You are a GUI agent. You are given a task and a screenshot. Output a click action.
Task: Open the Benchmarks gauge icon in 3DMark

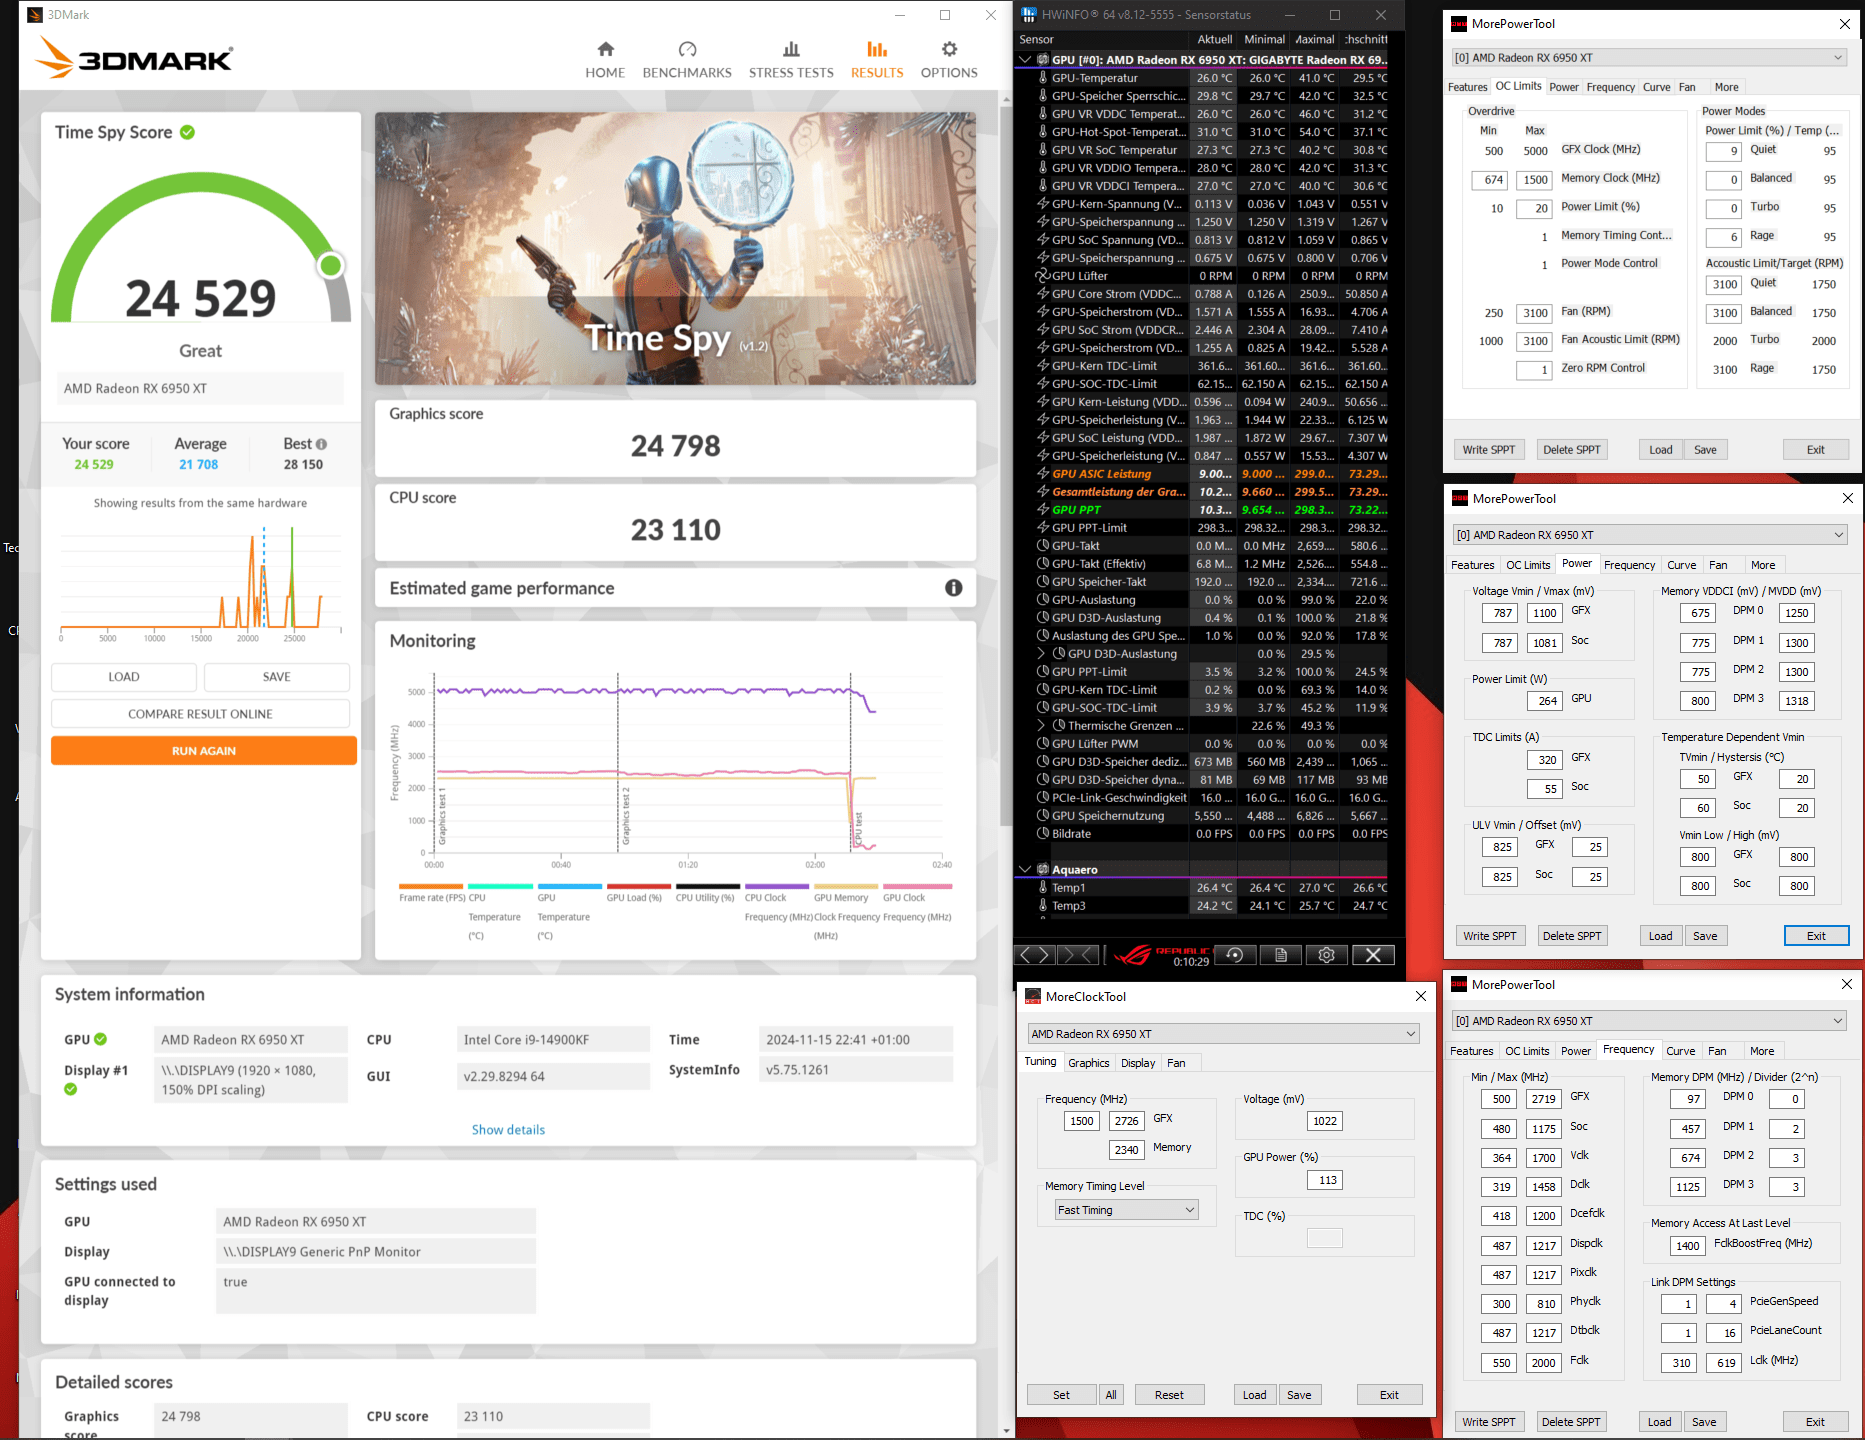tap(687, 49)
